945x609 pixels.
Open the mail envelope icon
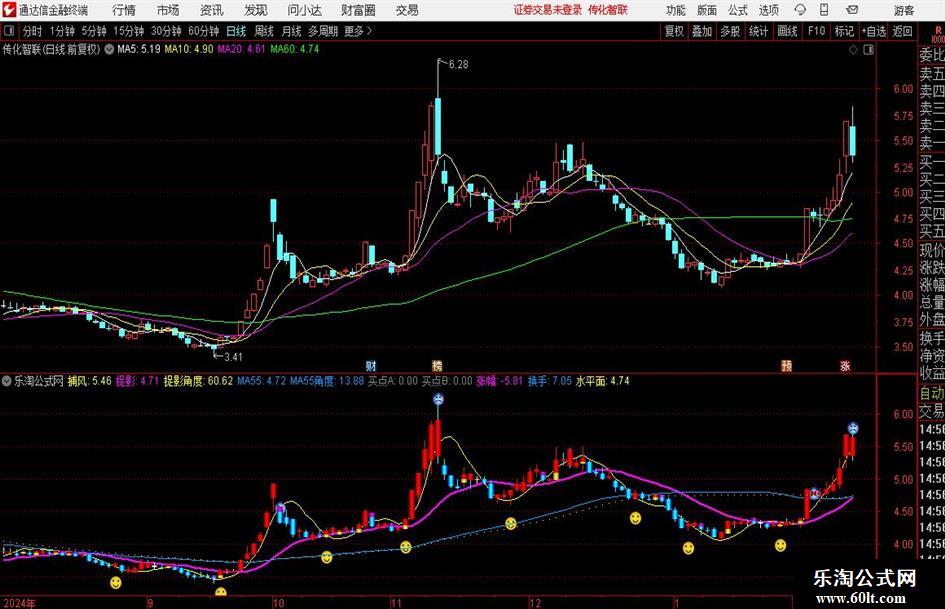coord(852,10)
